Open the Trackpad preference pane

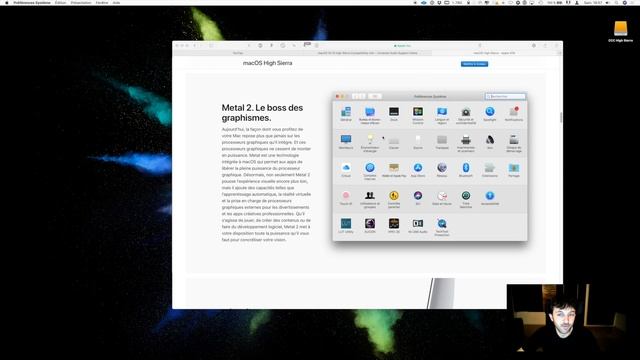pos(442,142)
